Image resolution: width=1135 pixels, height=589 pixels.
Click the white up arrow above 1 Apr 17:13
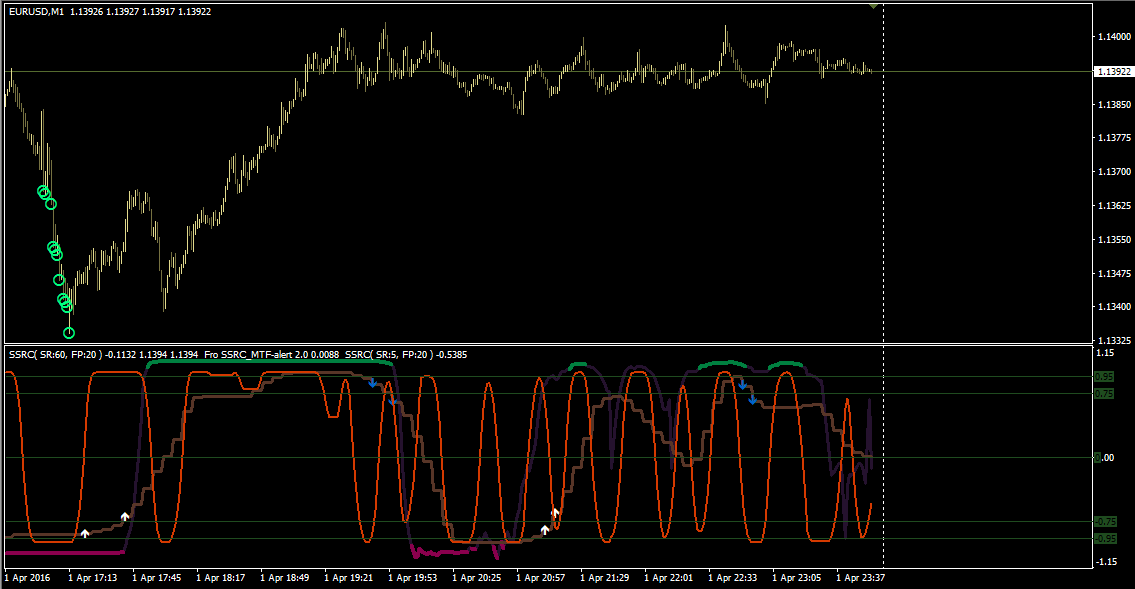(x=85, y=533)
